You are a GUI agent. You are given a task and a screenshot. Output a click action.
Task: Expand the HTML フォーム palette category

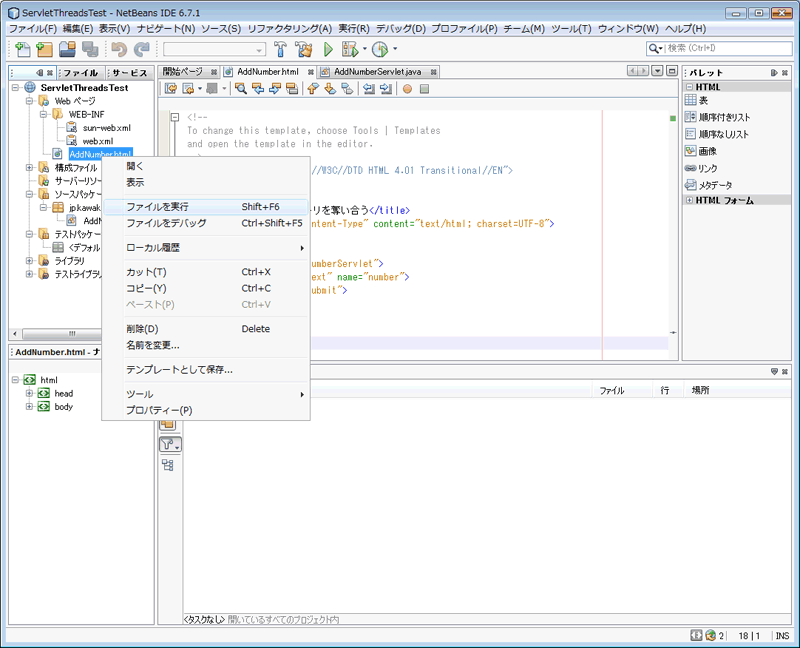tap(689, 201)
